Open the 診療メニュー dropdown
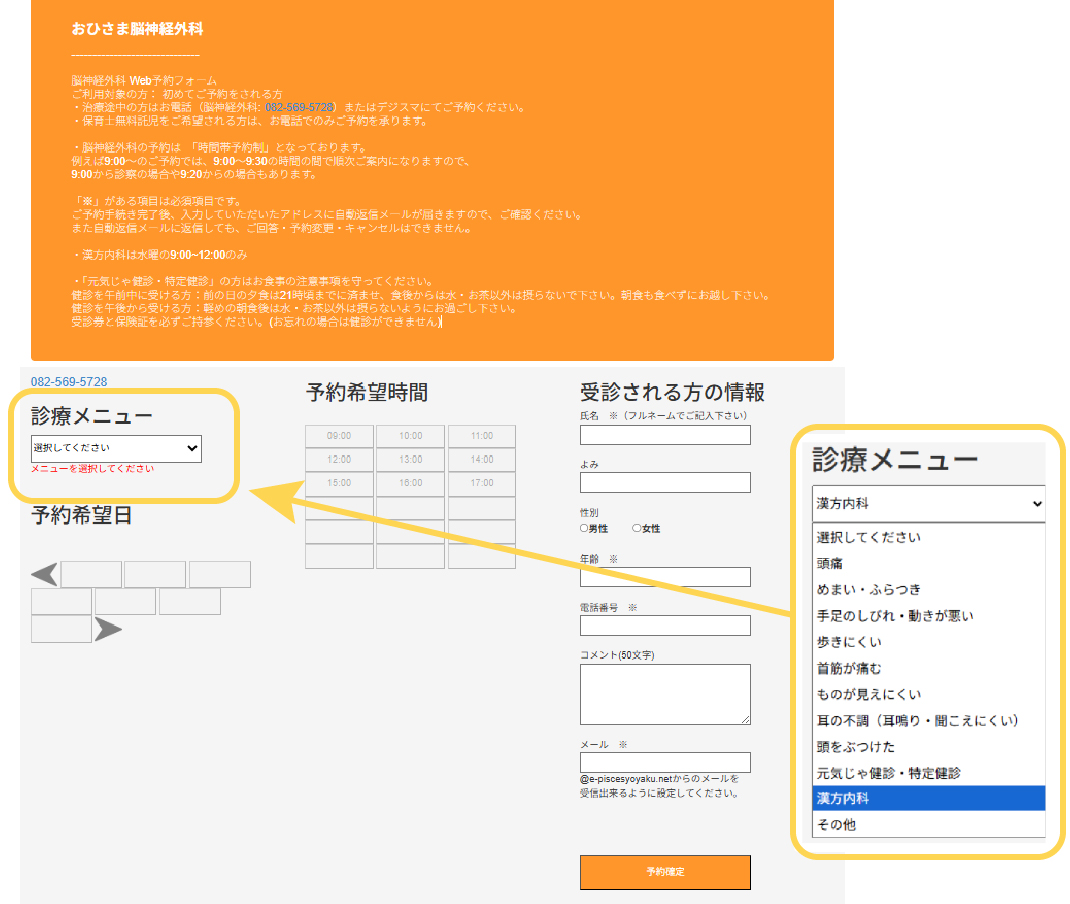 [x=115, y=448]
